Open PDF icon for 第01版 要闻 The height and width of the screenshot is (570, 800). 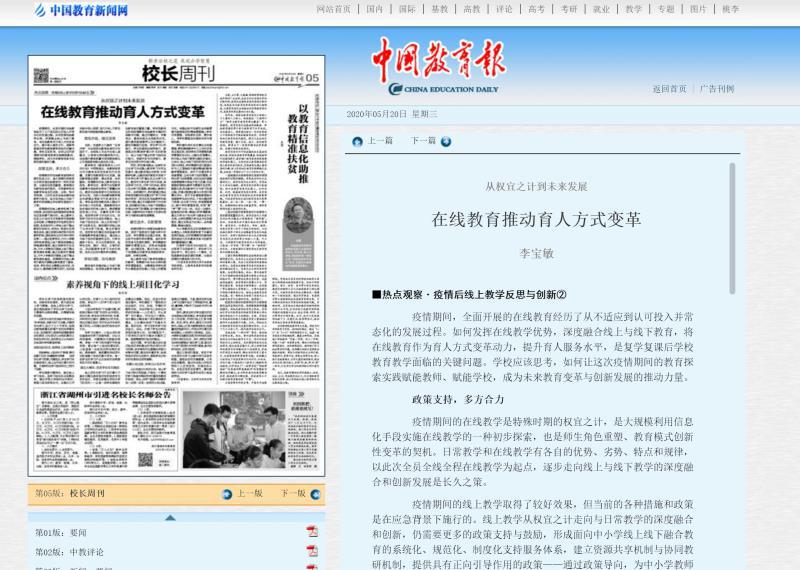point(312,532)
